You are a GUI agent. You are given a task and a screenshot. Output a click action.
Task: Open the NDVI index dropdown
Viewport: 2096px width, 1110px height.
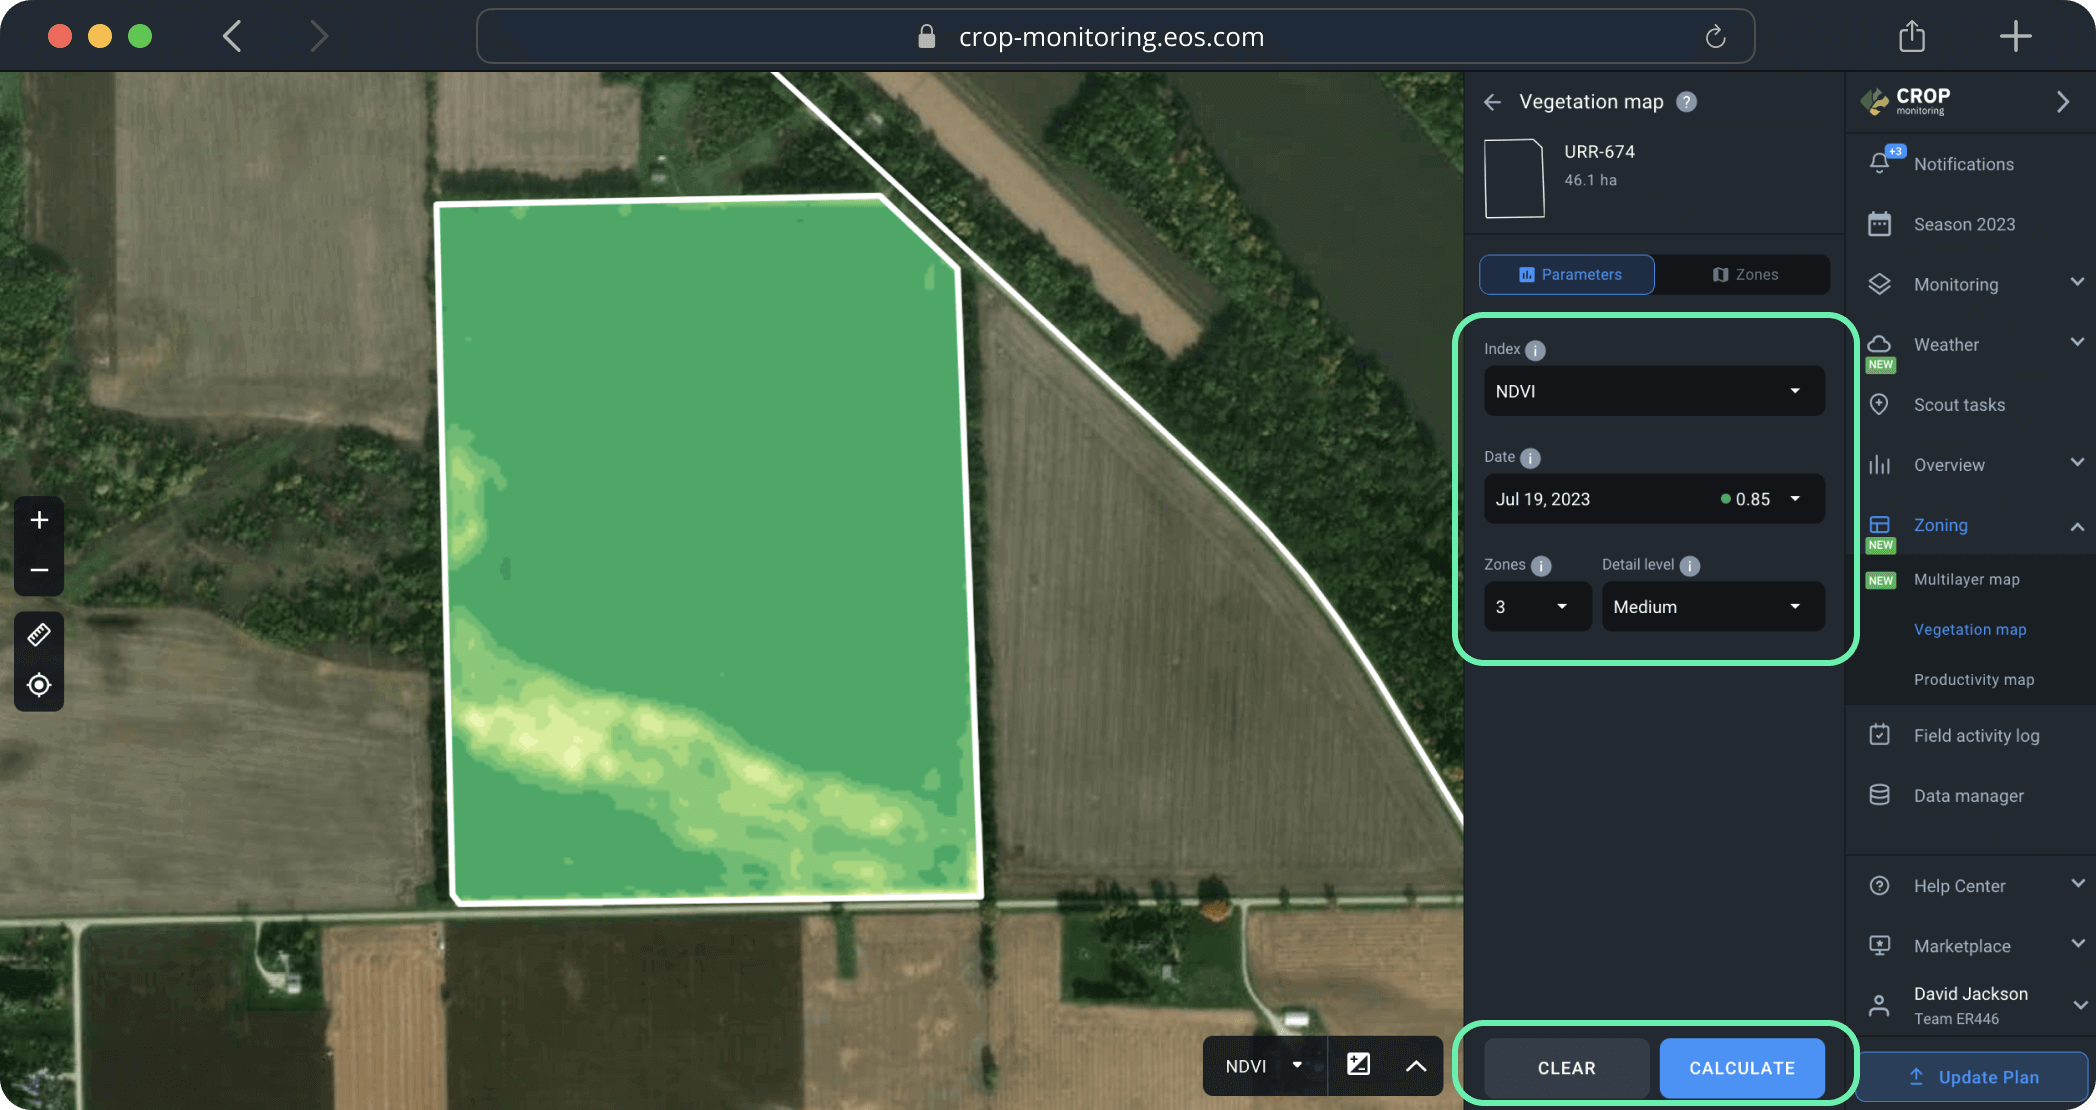click(x=1653, y=391)
